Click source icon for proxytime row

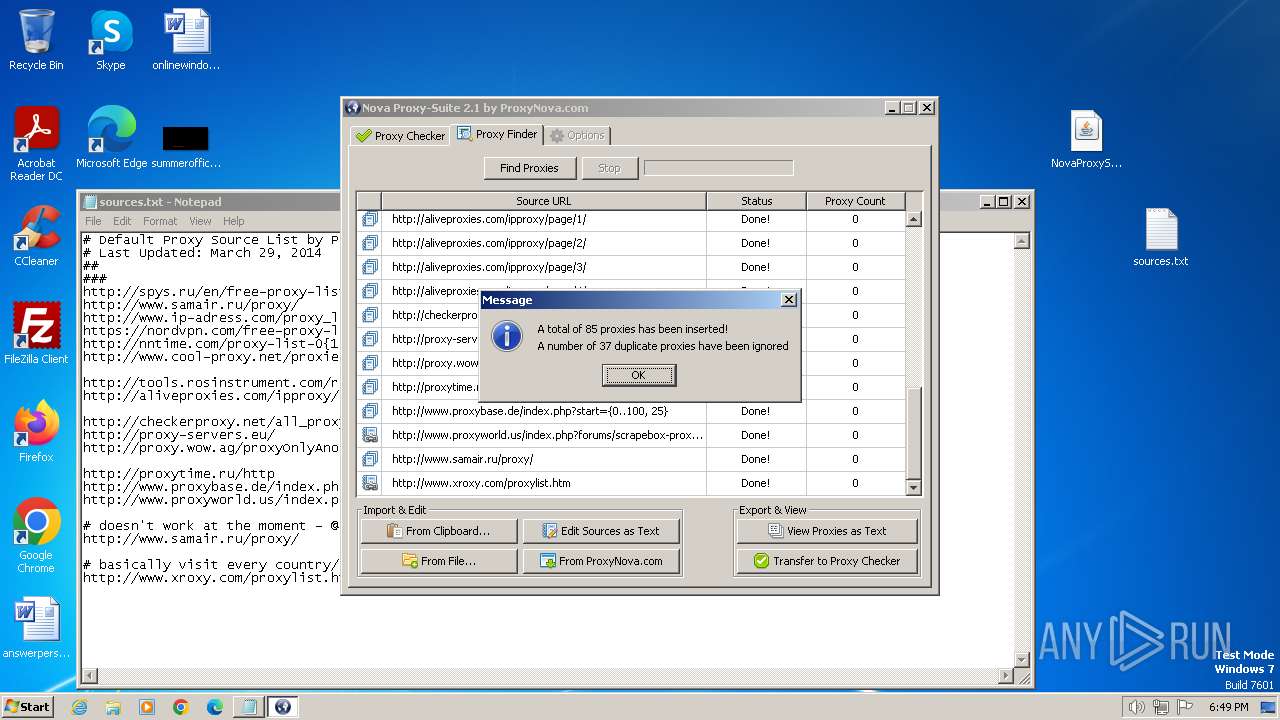pyautogui.click(x=370, y=387)
